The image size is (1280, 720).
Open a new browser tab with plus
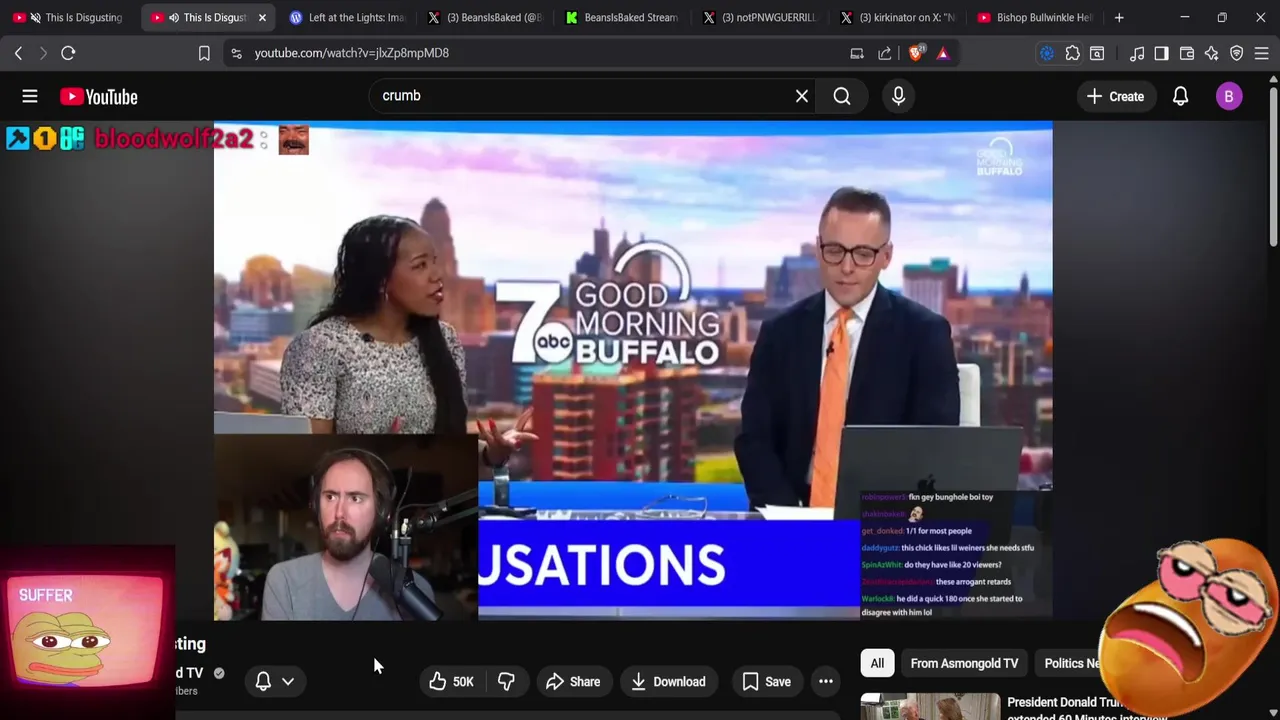tap(1119, 17)
